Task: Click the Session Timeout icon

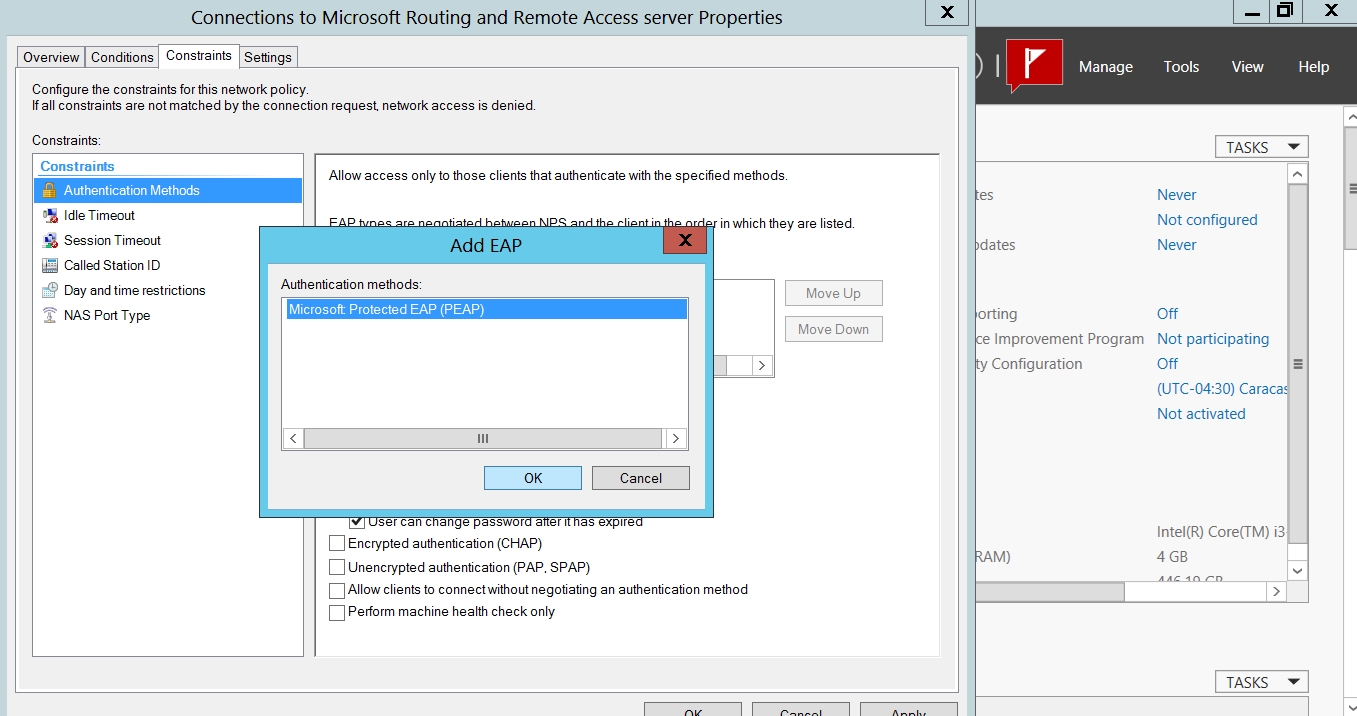Action: pos(49,240)
